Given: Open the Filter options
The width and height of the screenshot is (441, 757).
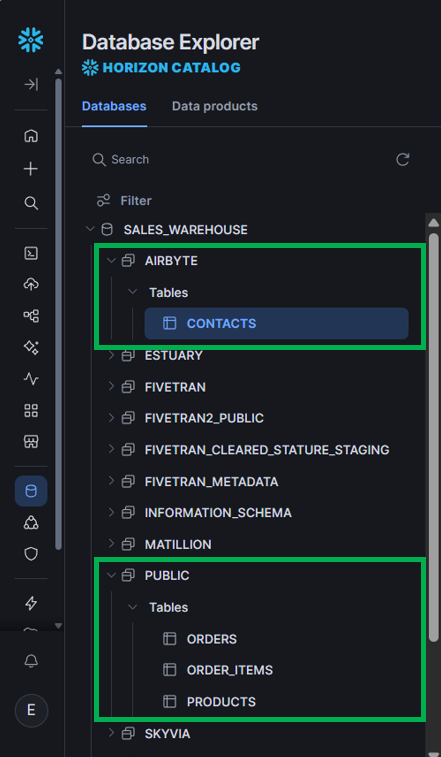Looking at the screenshot, I should [x=124, y=200].
